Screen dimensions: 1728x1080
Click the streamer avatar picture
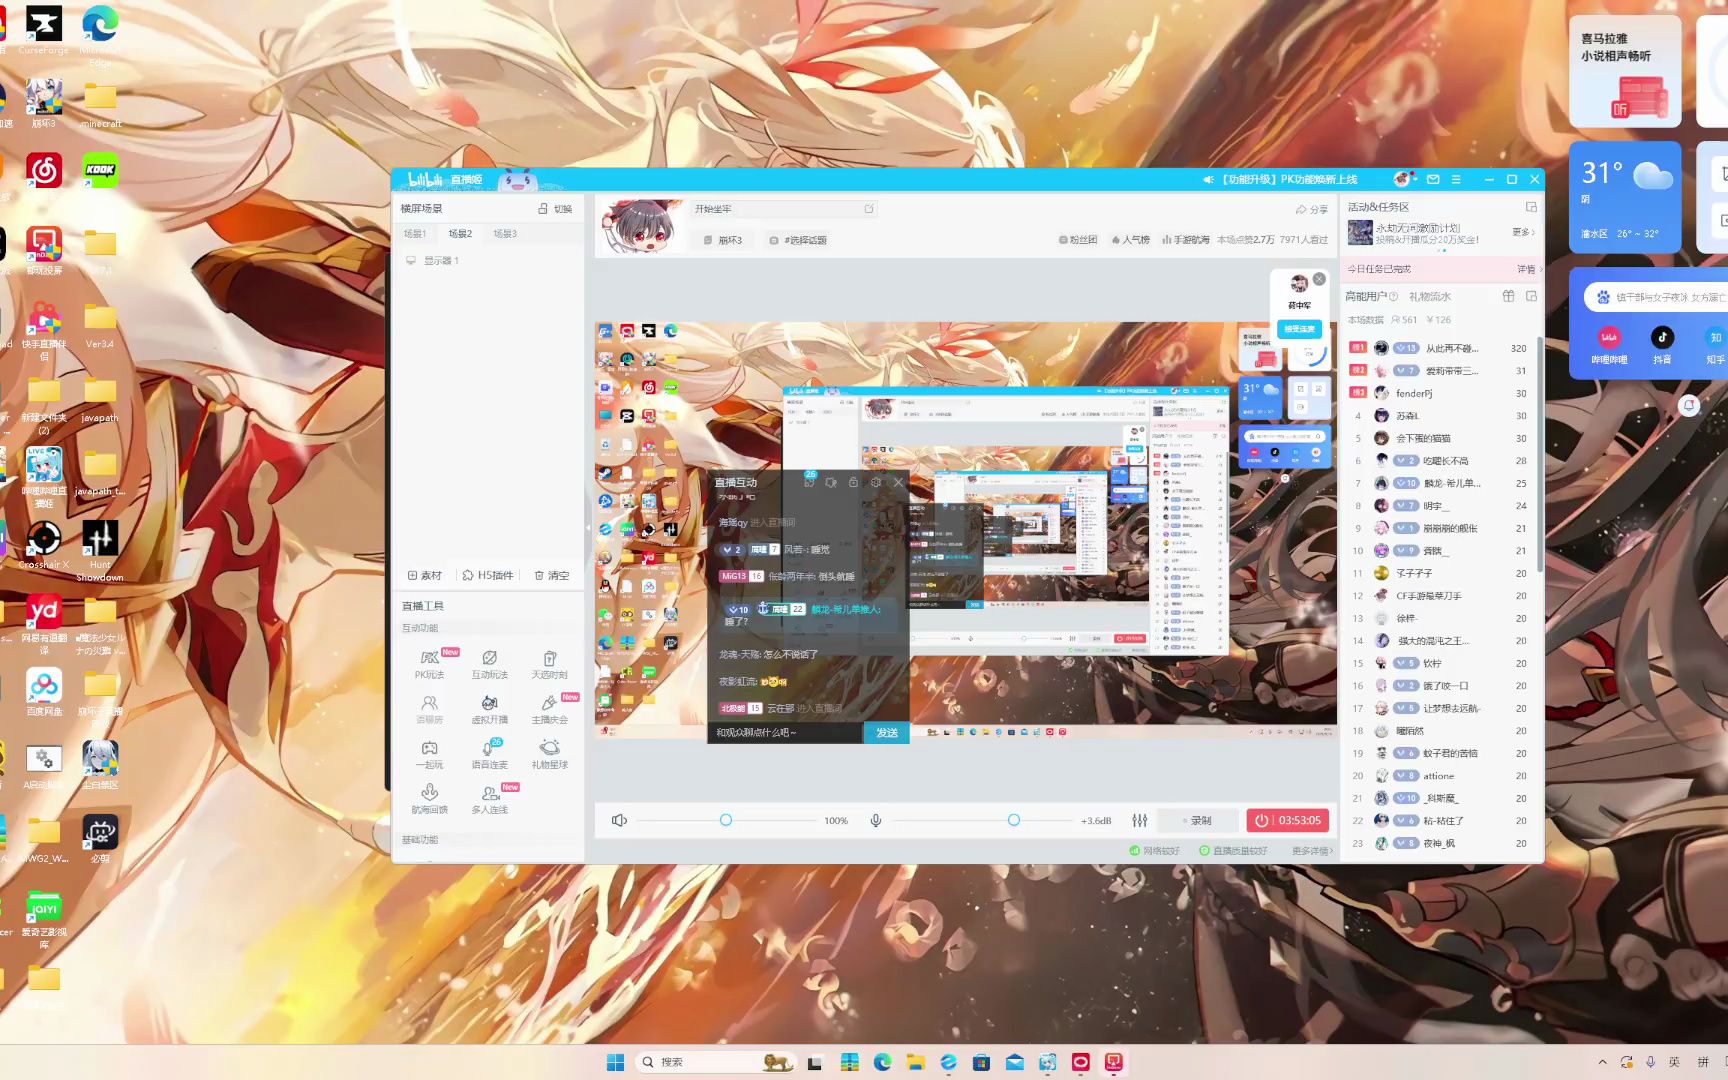[638, 225]
